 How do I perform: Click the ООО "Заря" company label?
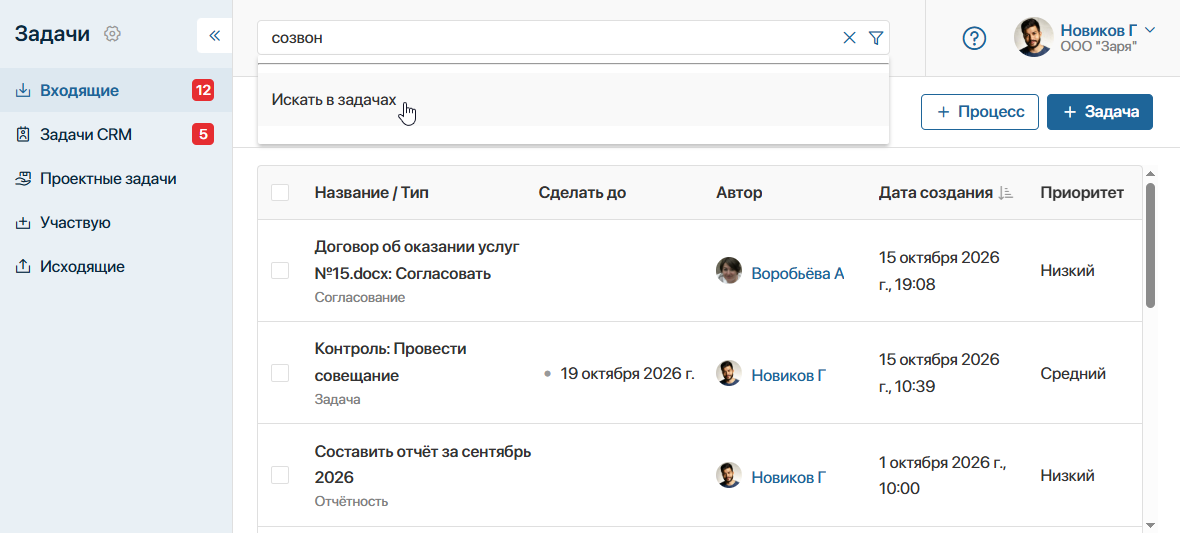[x=1099, y=47]
